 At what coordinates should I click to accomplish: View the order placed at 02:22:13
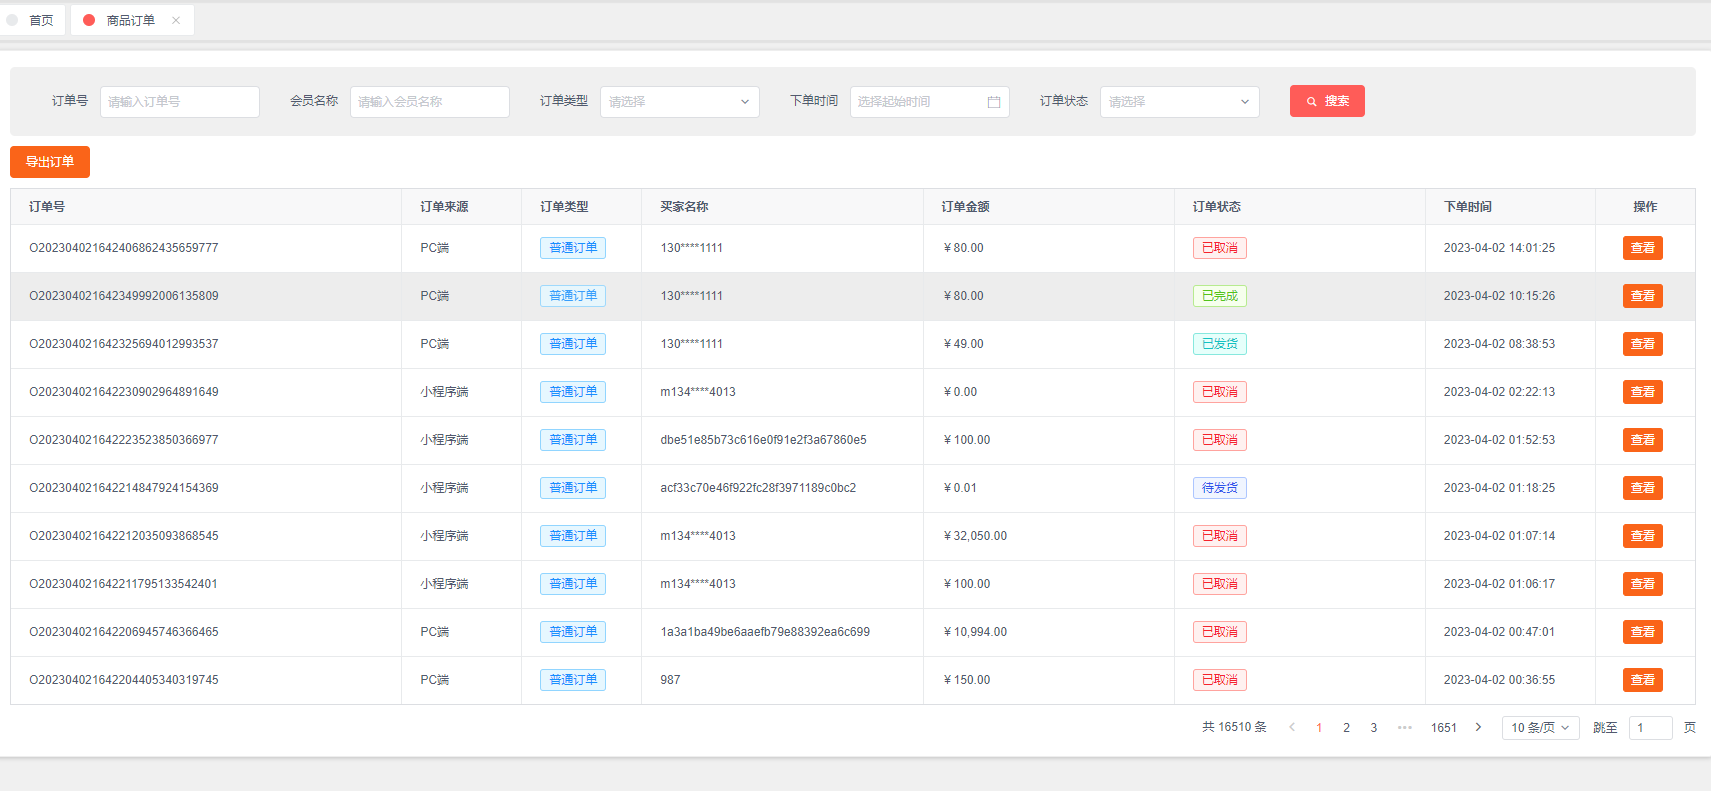click(1643, 392)
